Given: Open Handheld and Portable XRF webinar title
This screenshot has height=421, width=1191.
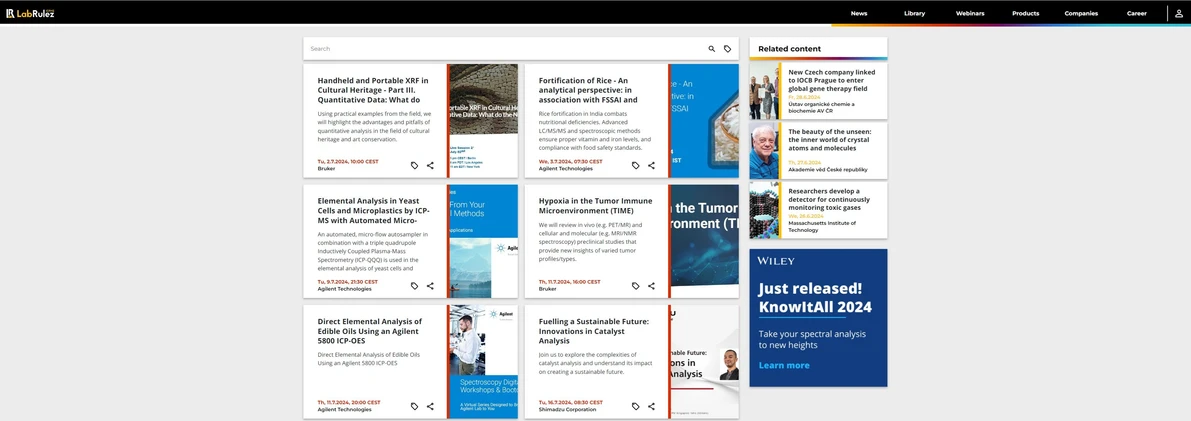Looking at the screenshot, I should pos(373,90).
